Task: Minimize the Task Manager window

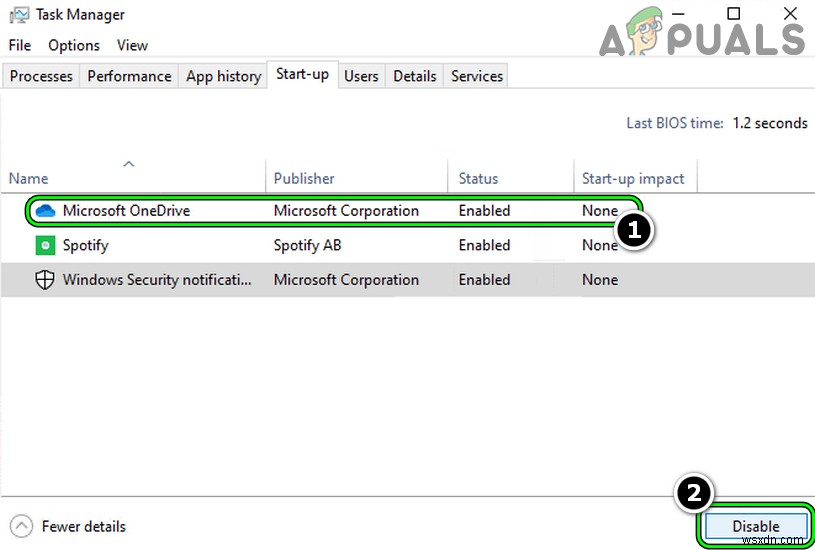Action: (678, 14)
